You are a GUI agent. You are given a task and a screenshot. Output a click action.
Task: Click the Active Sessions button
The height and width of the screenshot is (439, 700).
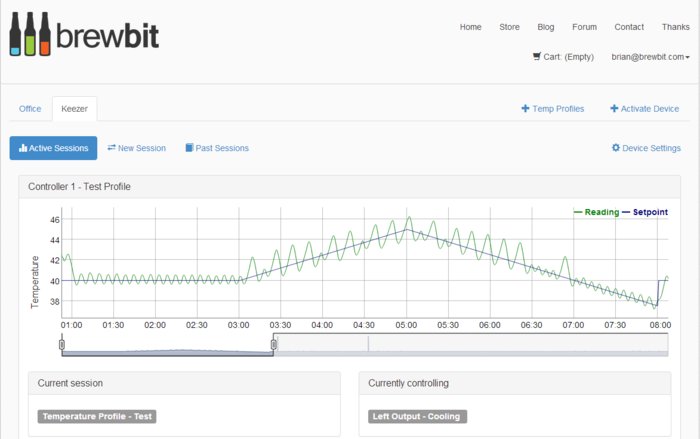53,148
